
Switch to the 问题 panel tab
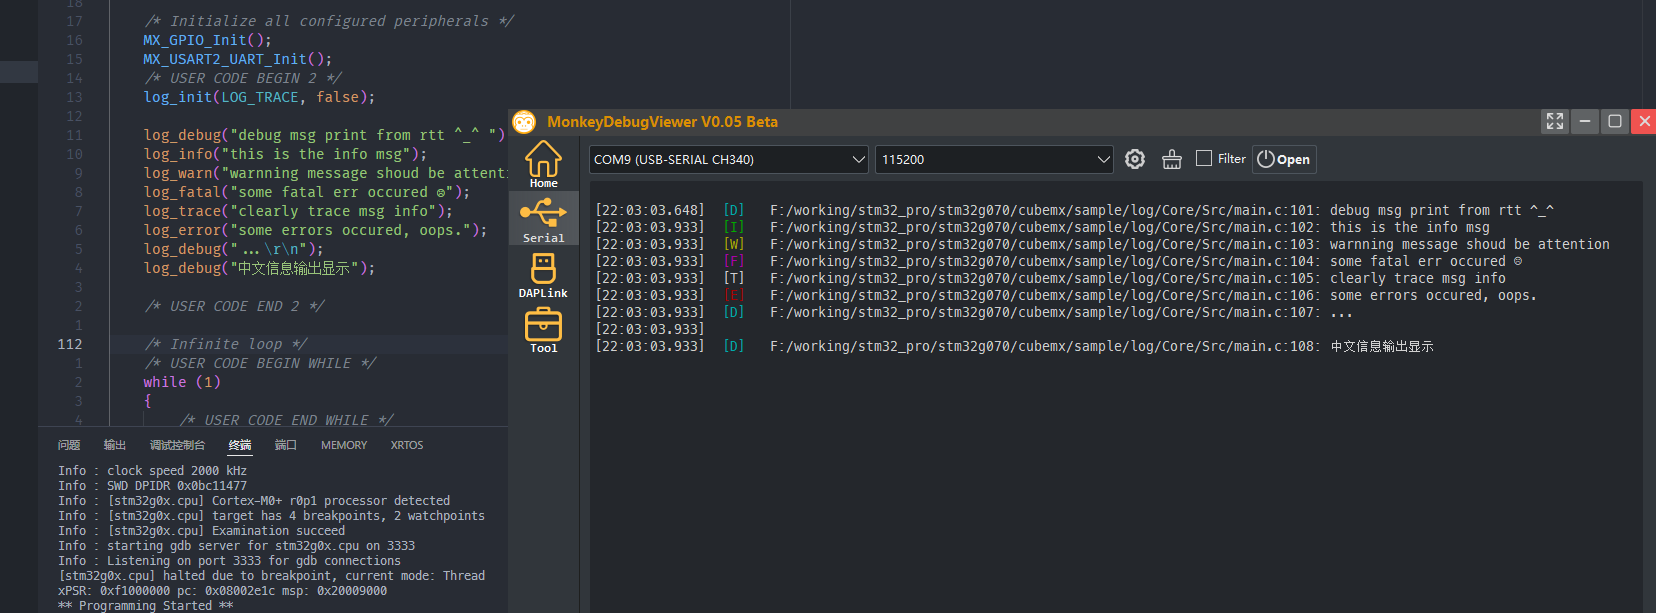(x=69, y=445)
